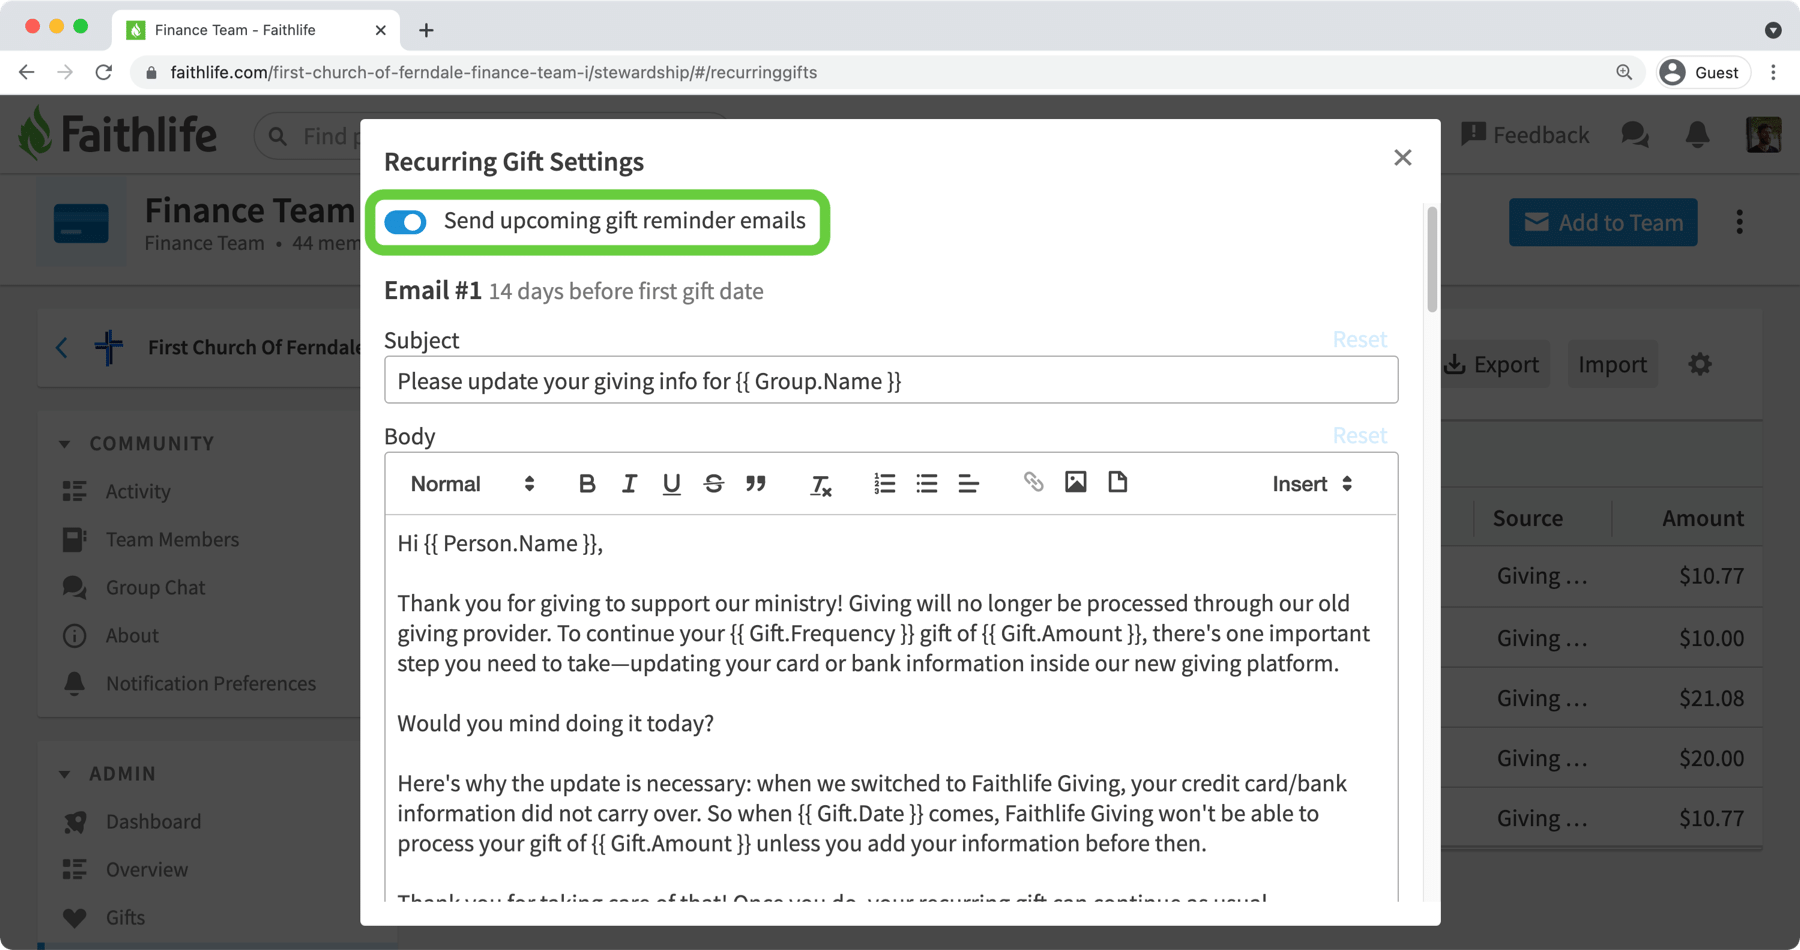
Task: Click the browser zoom magnifier icon
Action: (1624, 72)
